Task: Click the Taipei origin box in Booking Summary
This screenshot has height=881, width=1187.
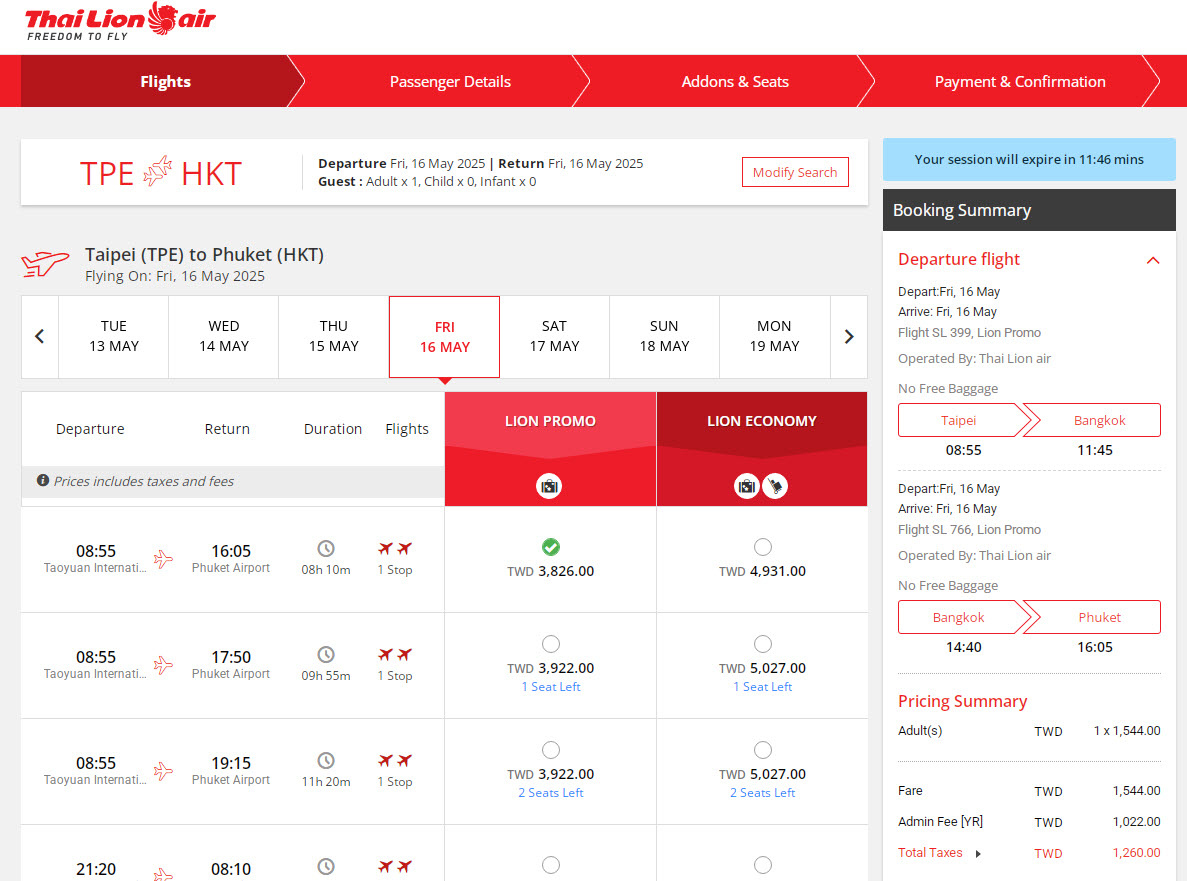Action: [958, 420]
